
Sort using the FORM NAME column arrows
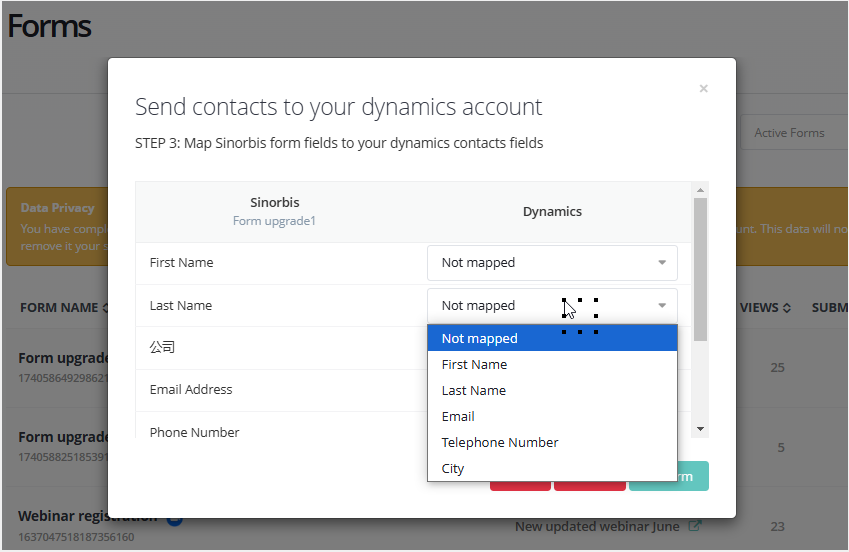105,308
